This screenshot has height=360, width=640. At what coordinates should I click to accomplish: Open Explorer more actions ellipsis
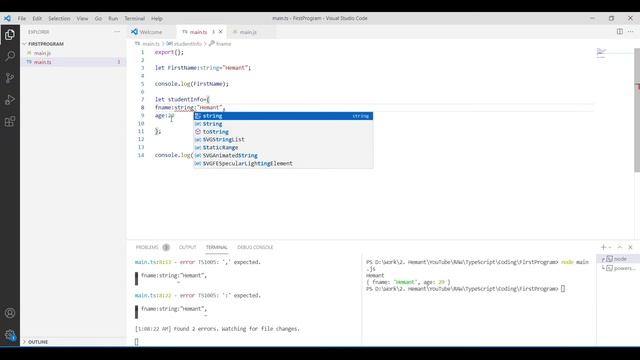click(x=117, y=32)
